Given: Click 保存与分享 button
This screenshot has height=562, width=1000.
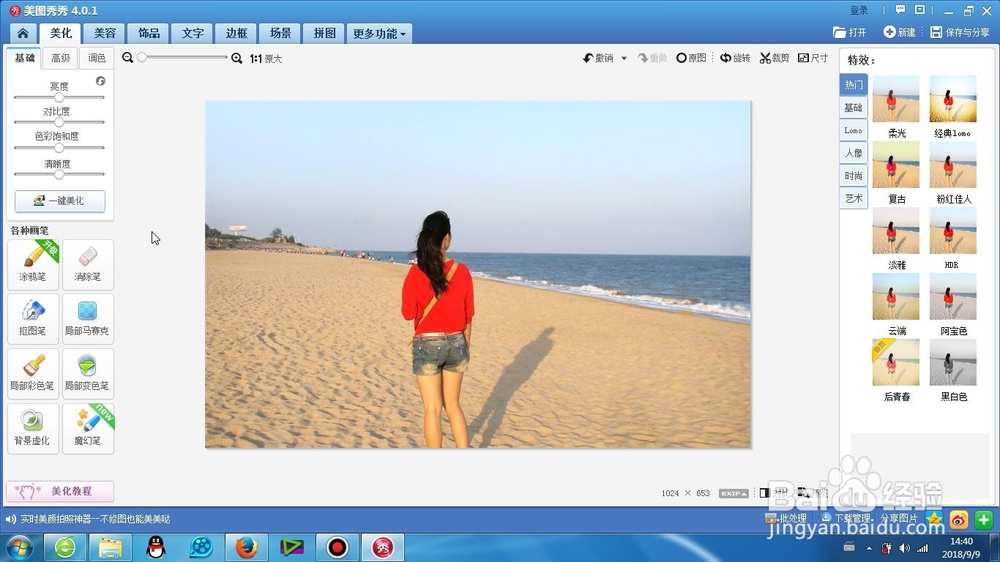Looking at the screenshot, I should tap(960, 32).
